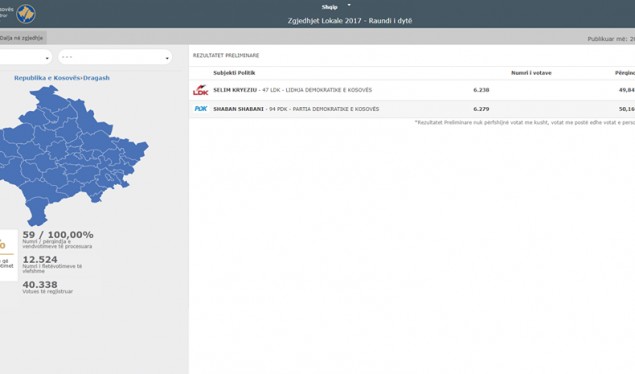Click the LDK party logo
Screen dimensions: 635x374
pyautogui.click(x=200, y=90)
